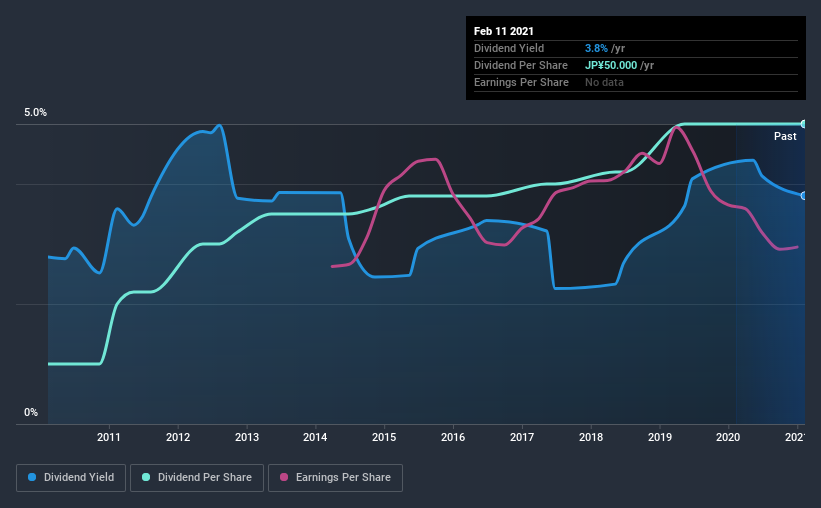The height and width of the screenshot is (508, 821).
Task: Click the 2014 x-axis label
Action: click(315, 437)
